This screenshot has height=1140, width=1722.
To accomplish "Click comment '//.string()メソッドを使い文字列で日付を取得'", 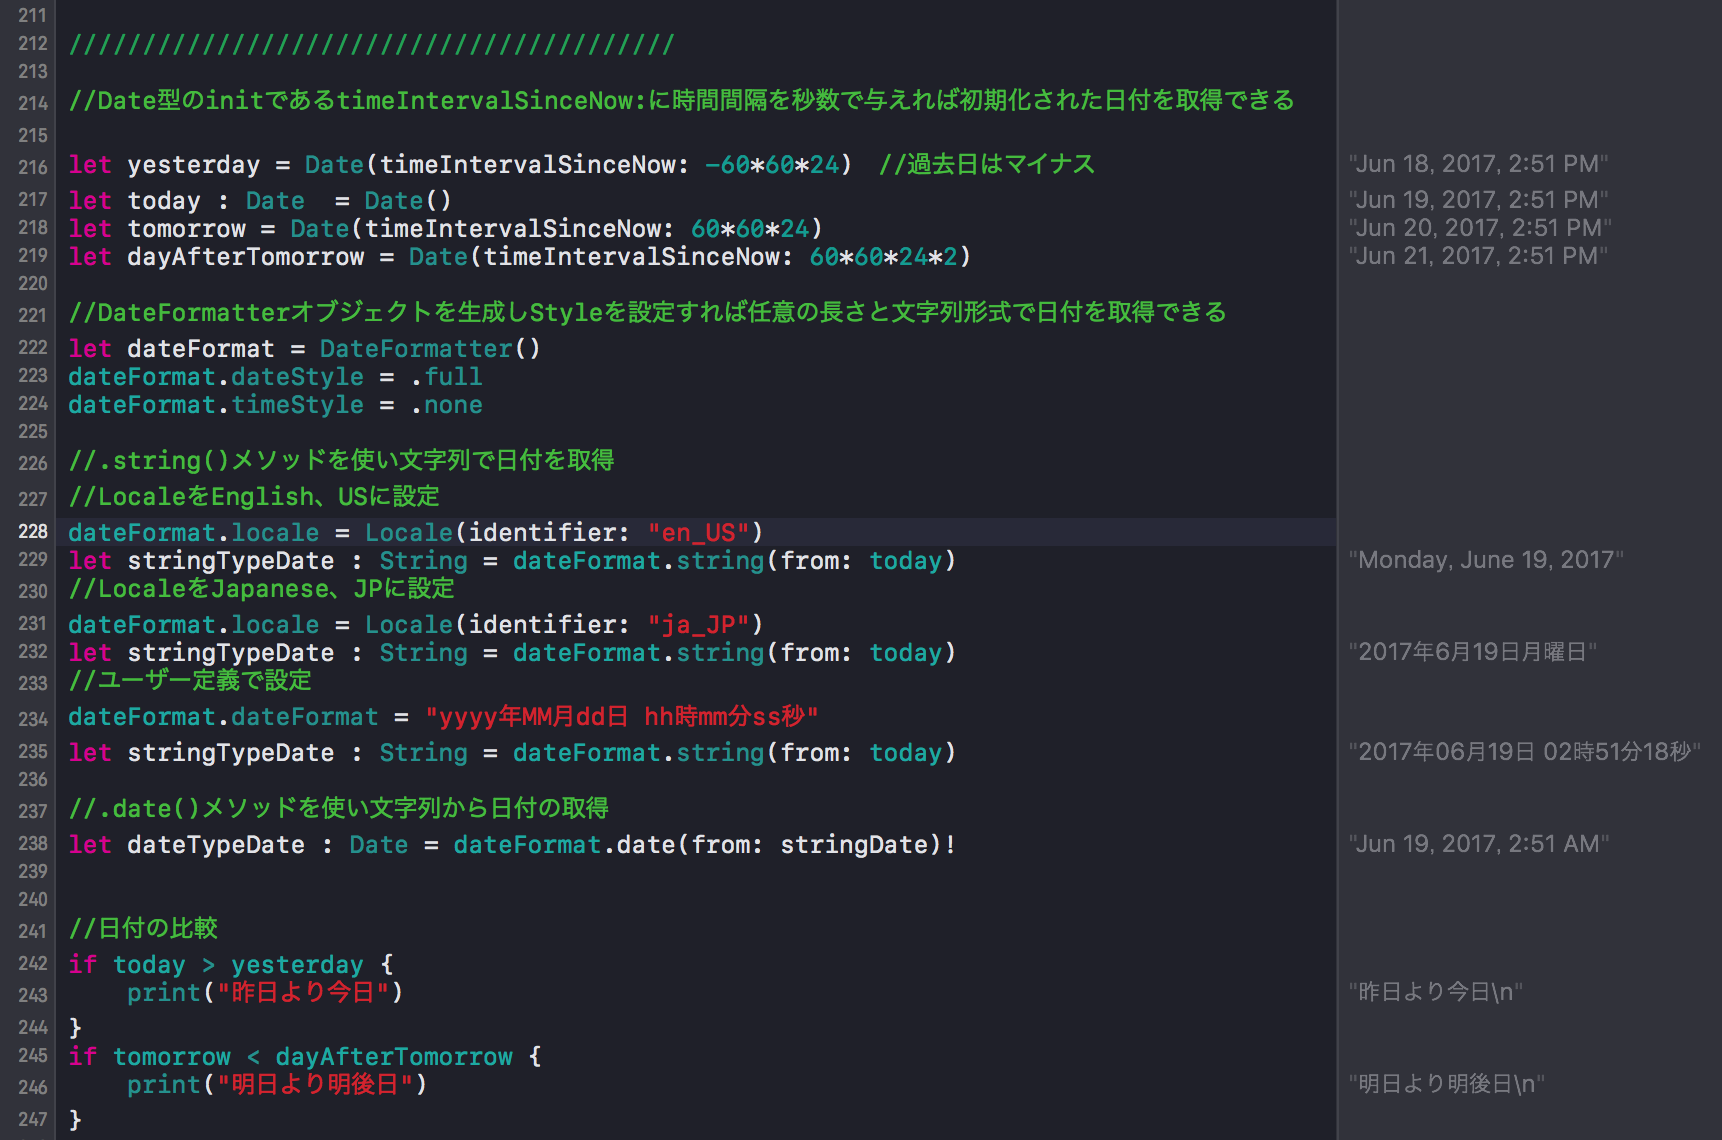I will pos(341,461).
